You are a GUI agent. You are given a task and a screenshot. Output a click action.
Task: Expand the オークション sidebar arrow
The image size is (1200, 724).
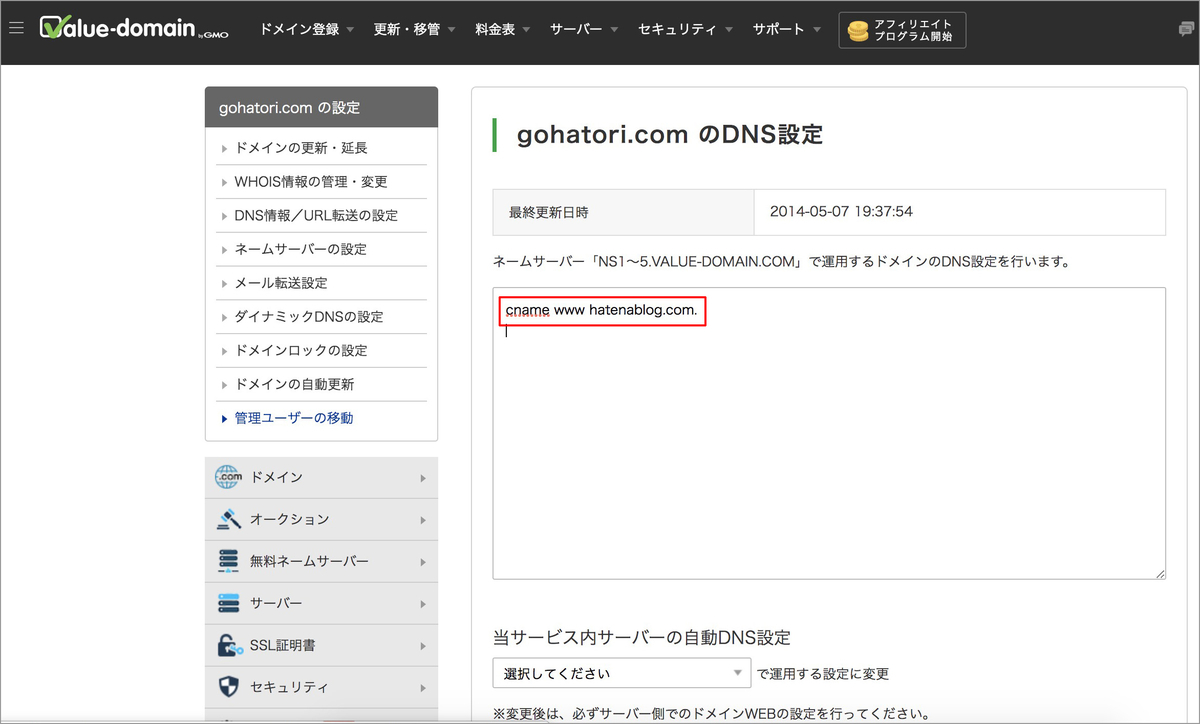coord(424,520)
